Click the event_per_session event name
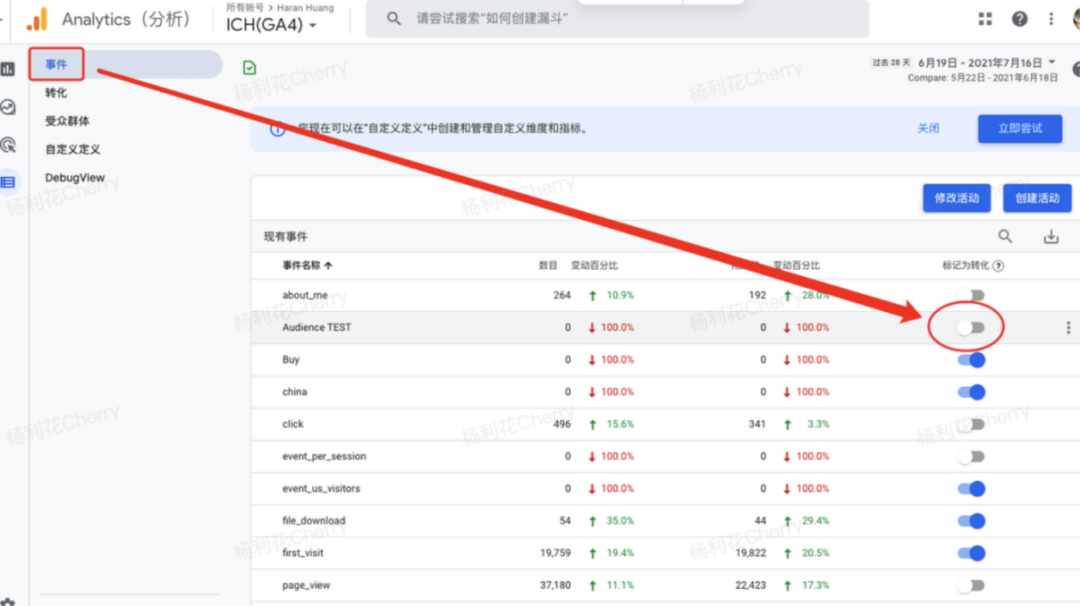1080x606 pixels. 324,456
